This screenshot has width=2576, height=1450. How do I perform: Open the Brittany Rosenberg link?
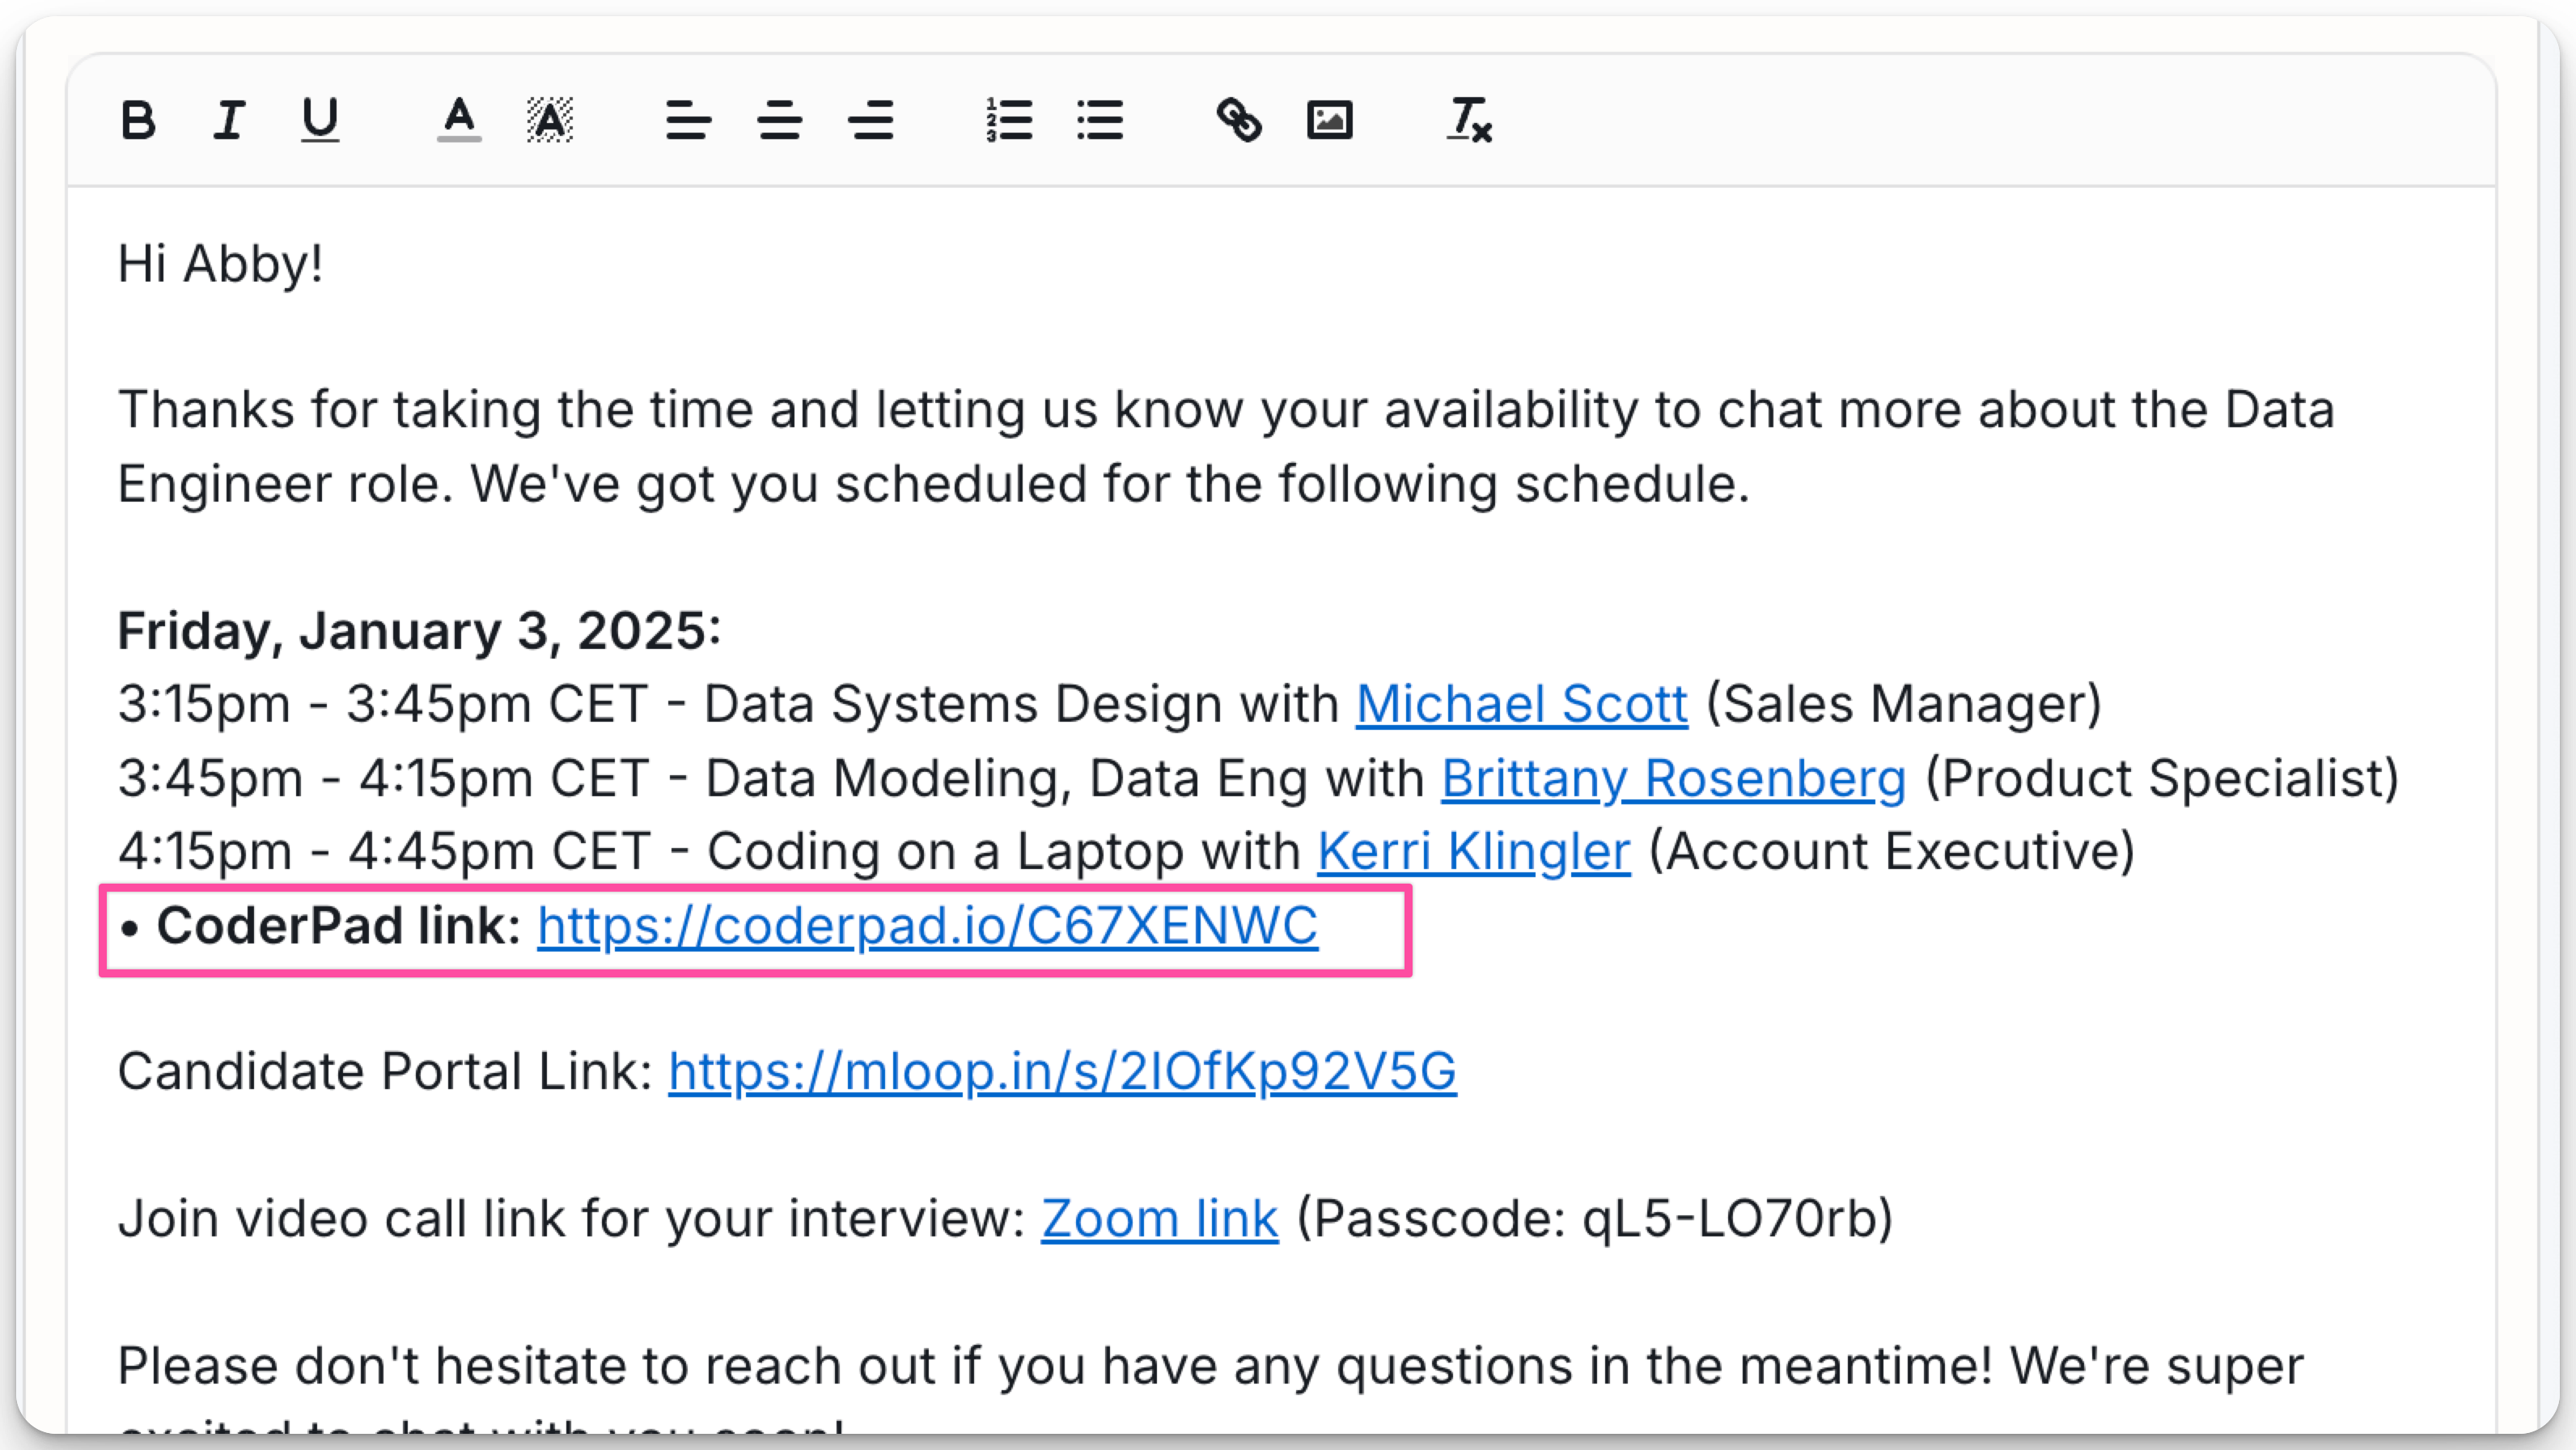[1673, 778]
